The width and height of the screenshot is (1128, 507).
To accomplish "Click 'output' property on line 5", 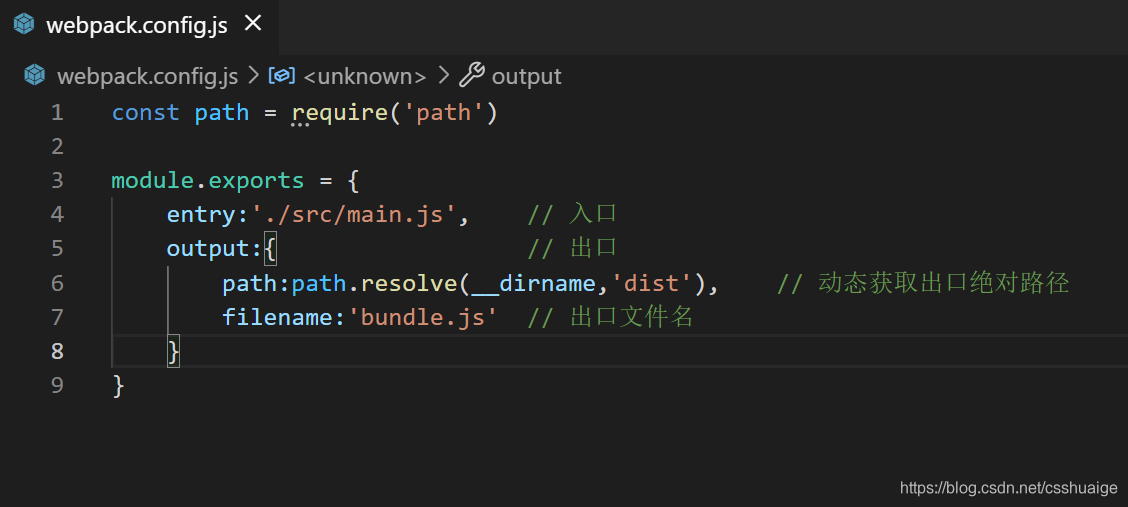I will [x=208, y=249].
